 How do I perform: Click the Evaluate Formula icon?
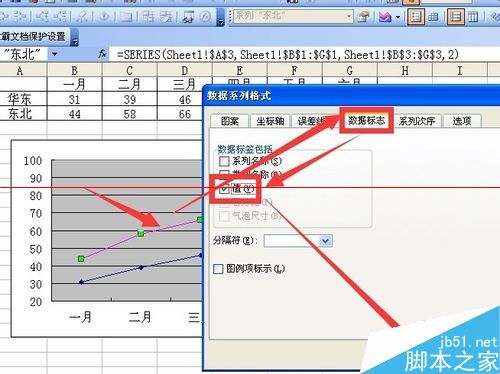206,16
